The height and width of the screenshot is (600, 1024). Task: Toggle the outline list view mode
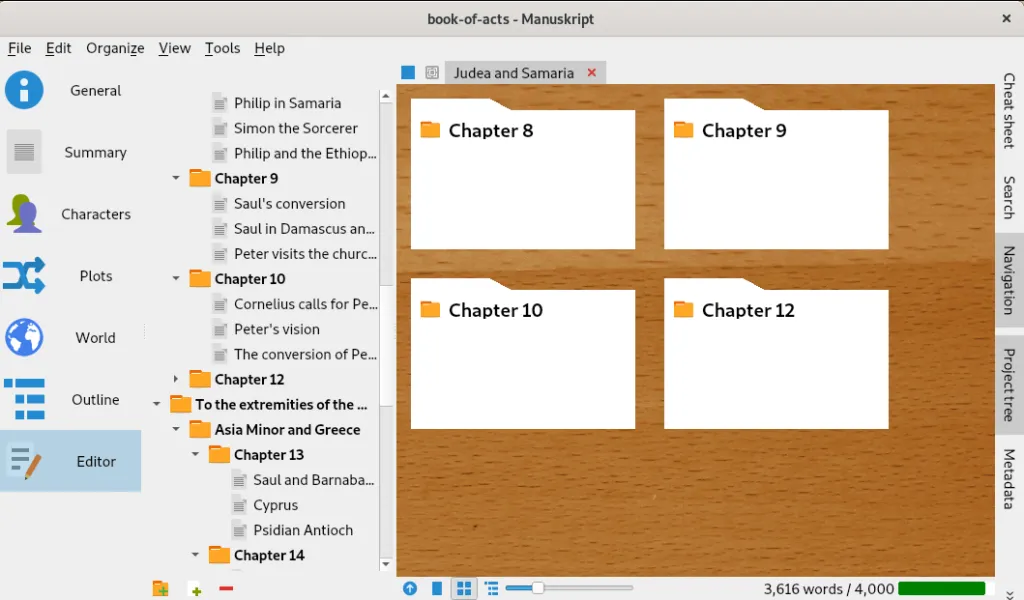pyautogui.click(x=491, y=589)
